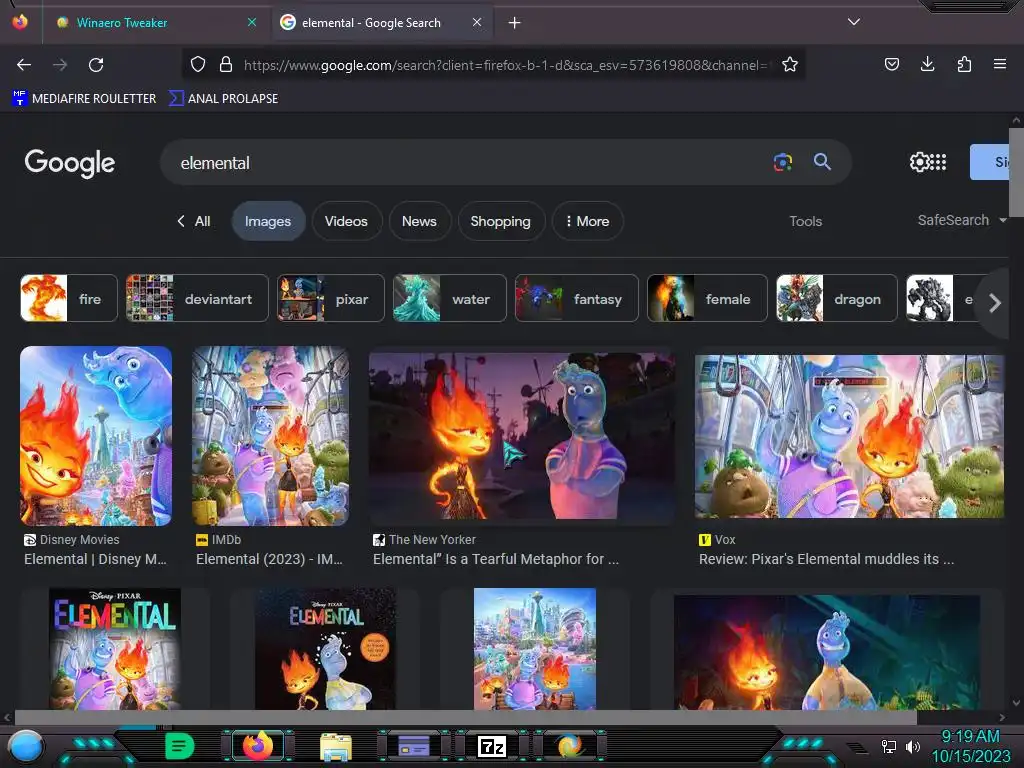1024x768 pixels.
Task: Select the elemental - Google Search tab
Action: [x=382, y=23]
